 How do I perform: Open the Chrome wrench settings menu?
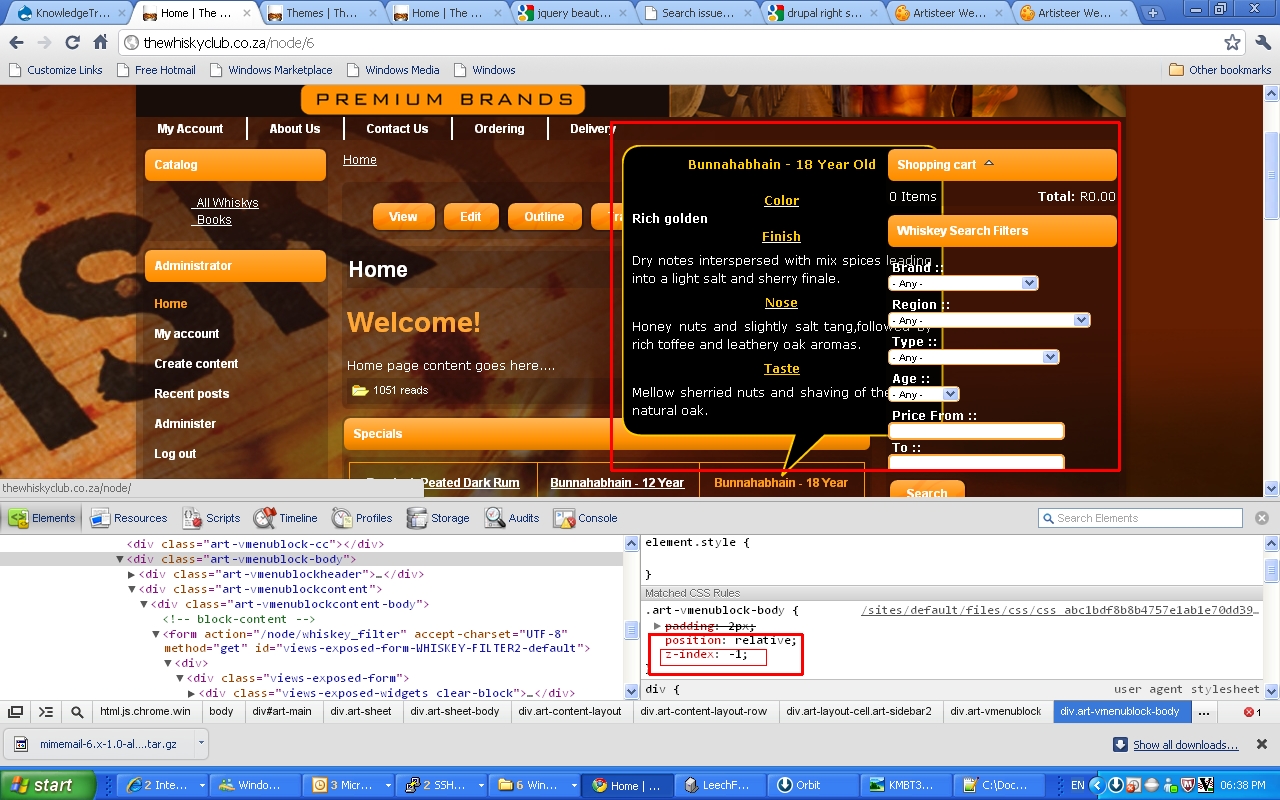1262,43
